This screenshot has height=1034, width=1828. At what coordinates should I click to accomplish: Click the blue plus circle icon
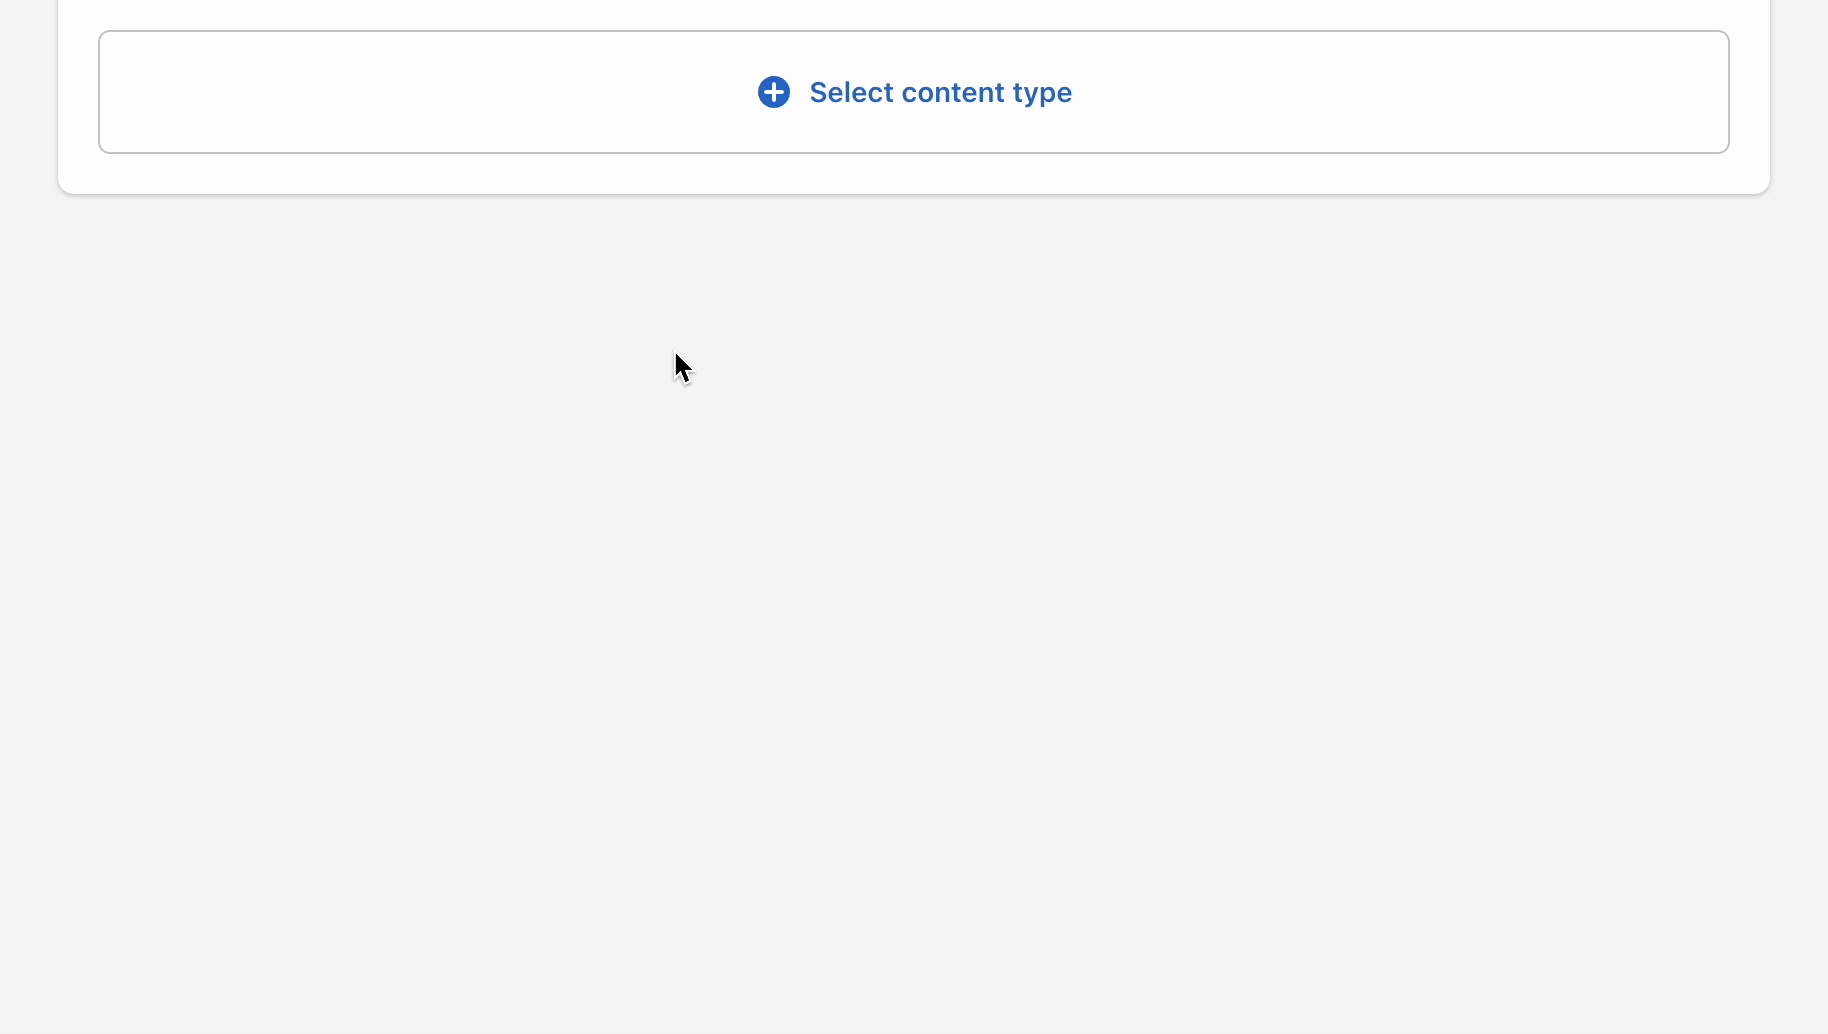click(x=773, y=92)
